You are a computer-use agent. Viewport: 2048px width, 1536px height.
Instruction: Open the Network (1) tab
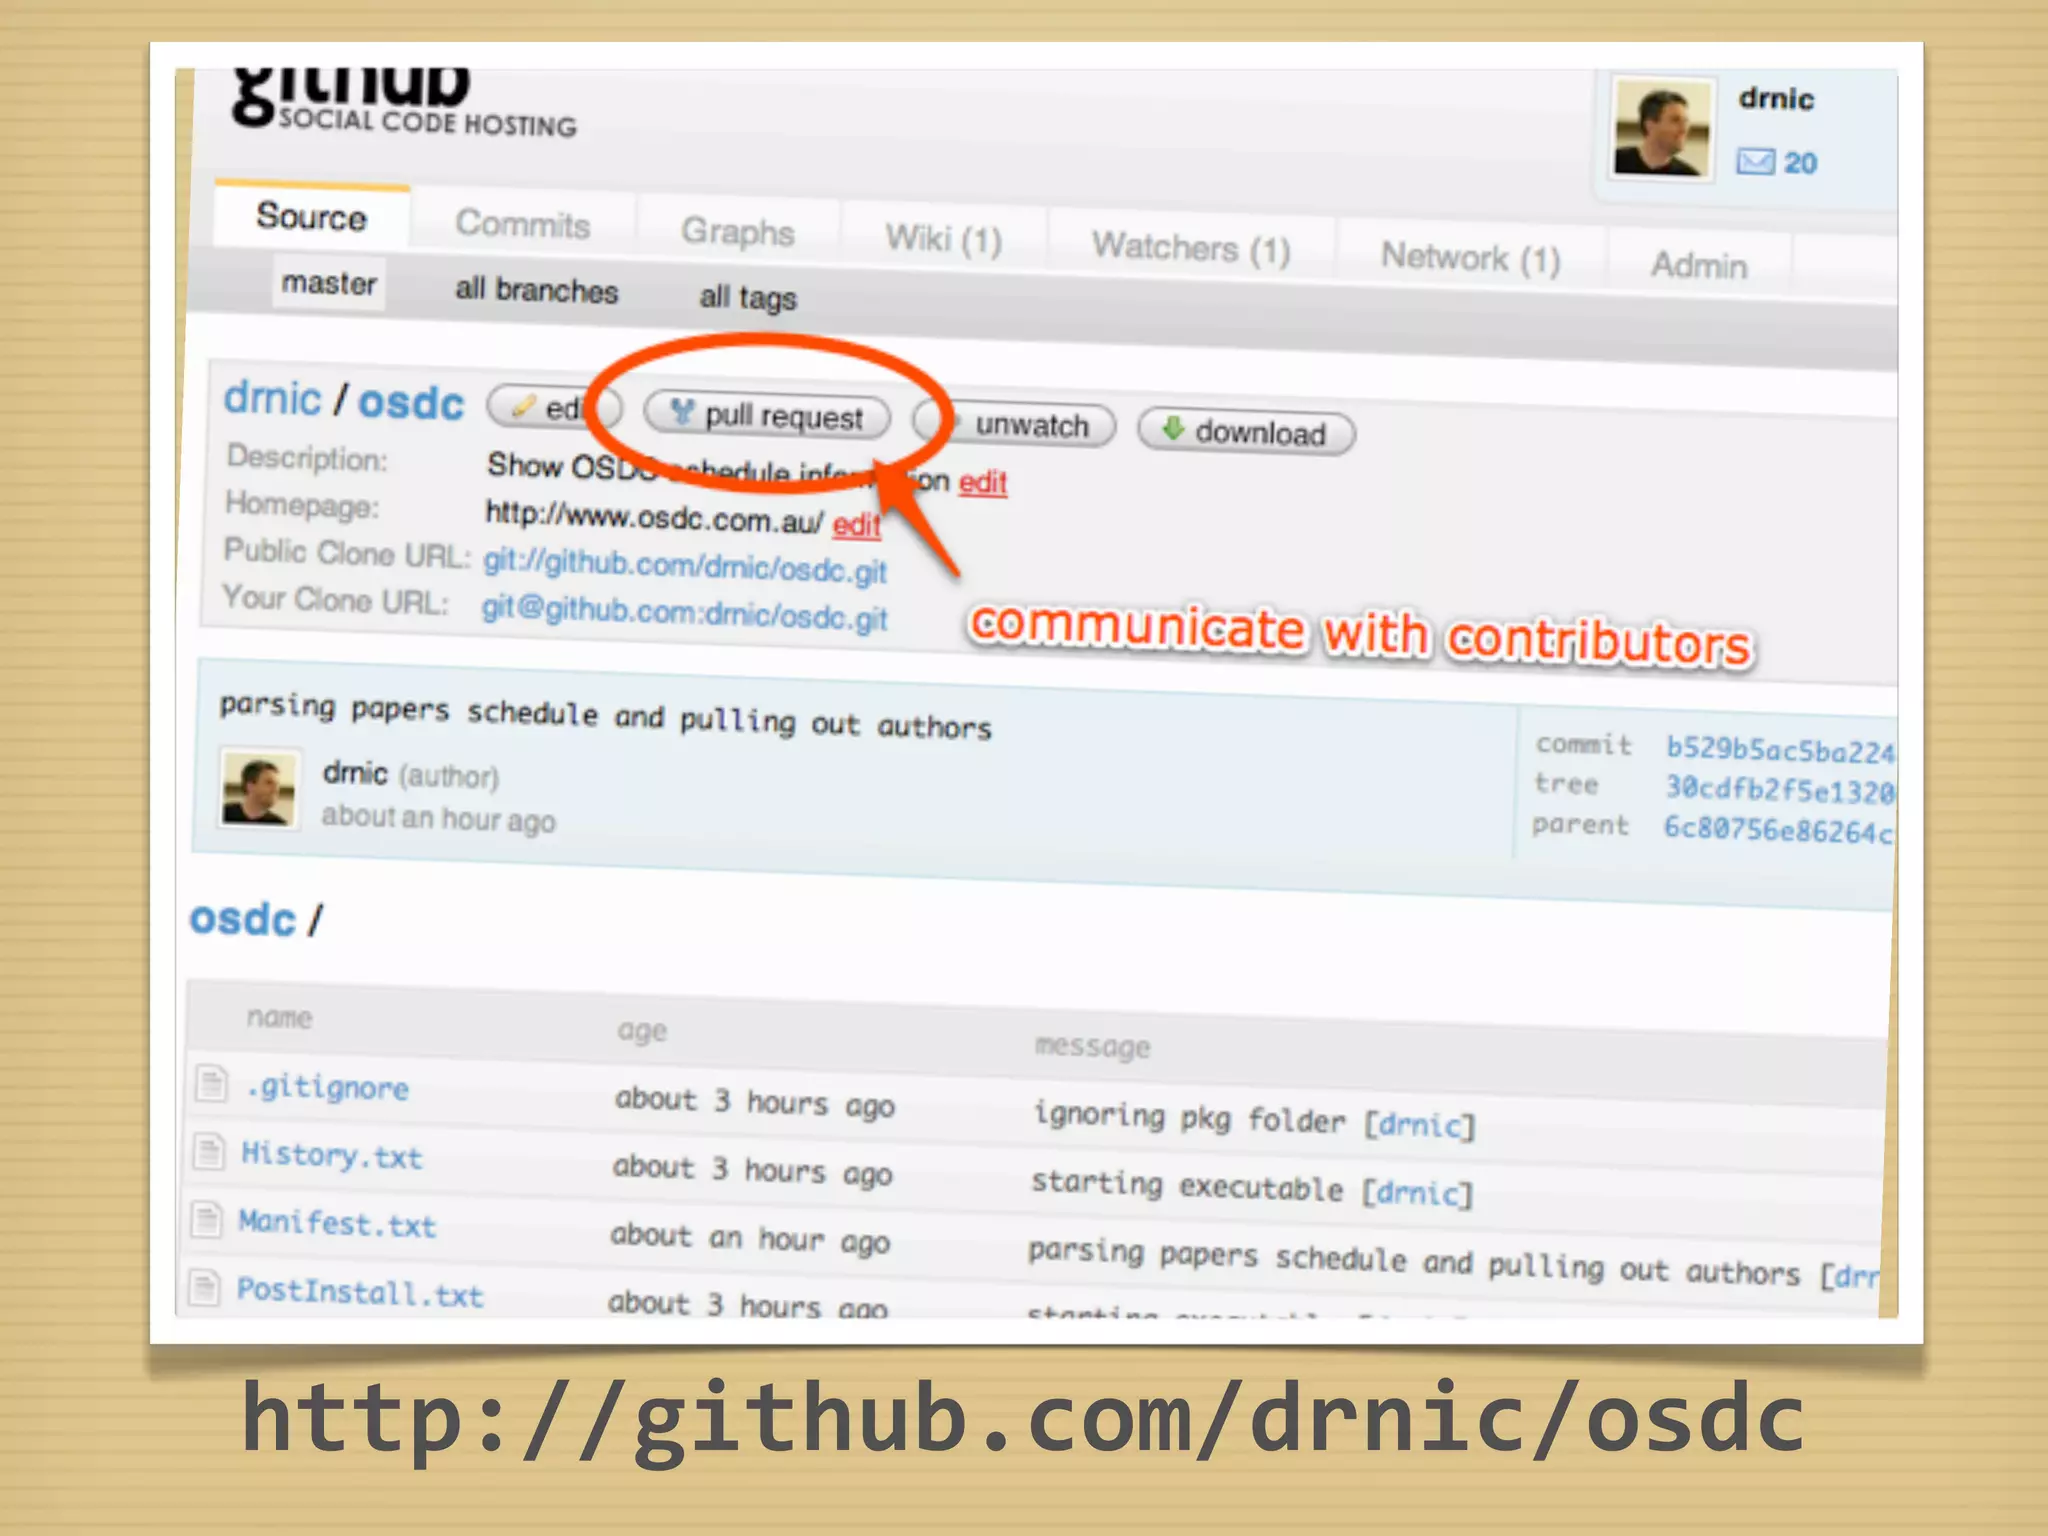pyautogui.click(x=1469, y=258)
